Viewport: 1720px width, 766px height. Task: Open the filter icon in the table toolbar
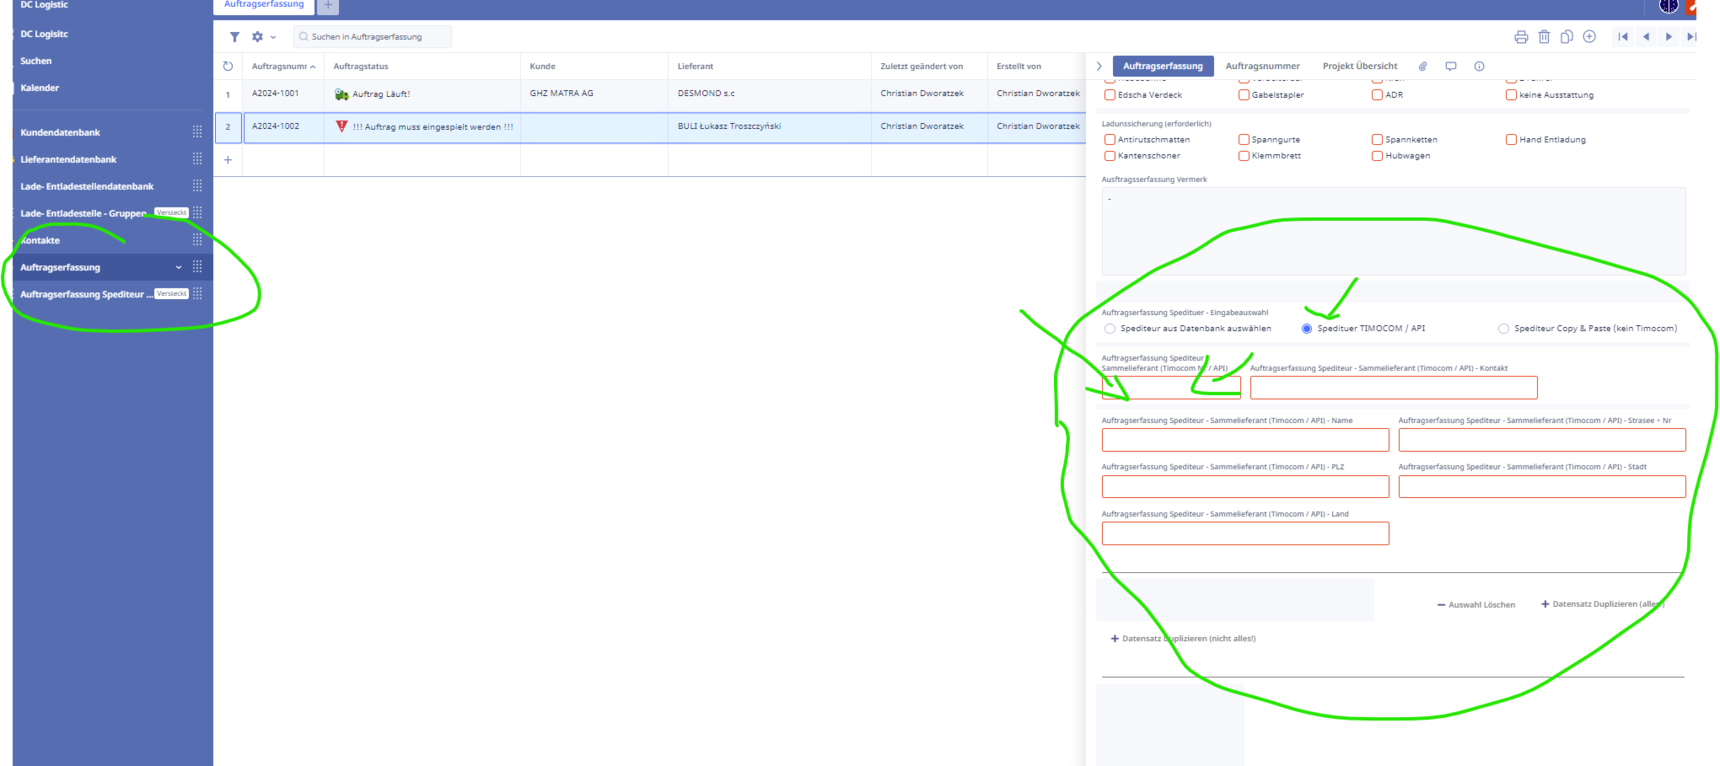pos(234,37)
